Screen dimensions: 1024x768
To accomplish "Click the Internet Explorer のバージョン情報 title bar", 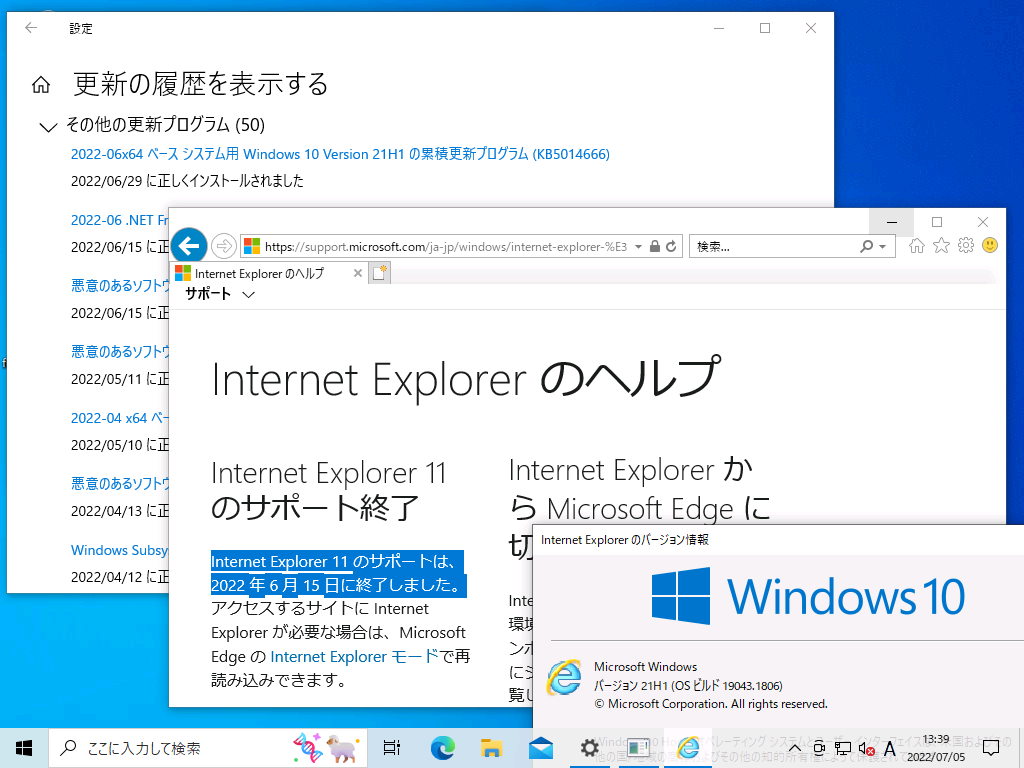I will point(778,540).
